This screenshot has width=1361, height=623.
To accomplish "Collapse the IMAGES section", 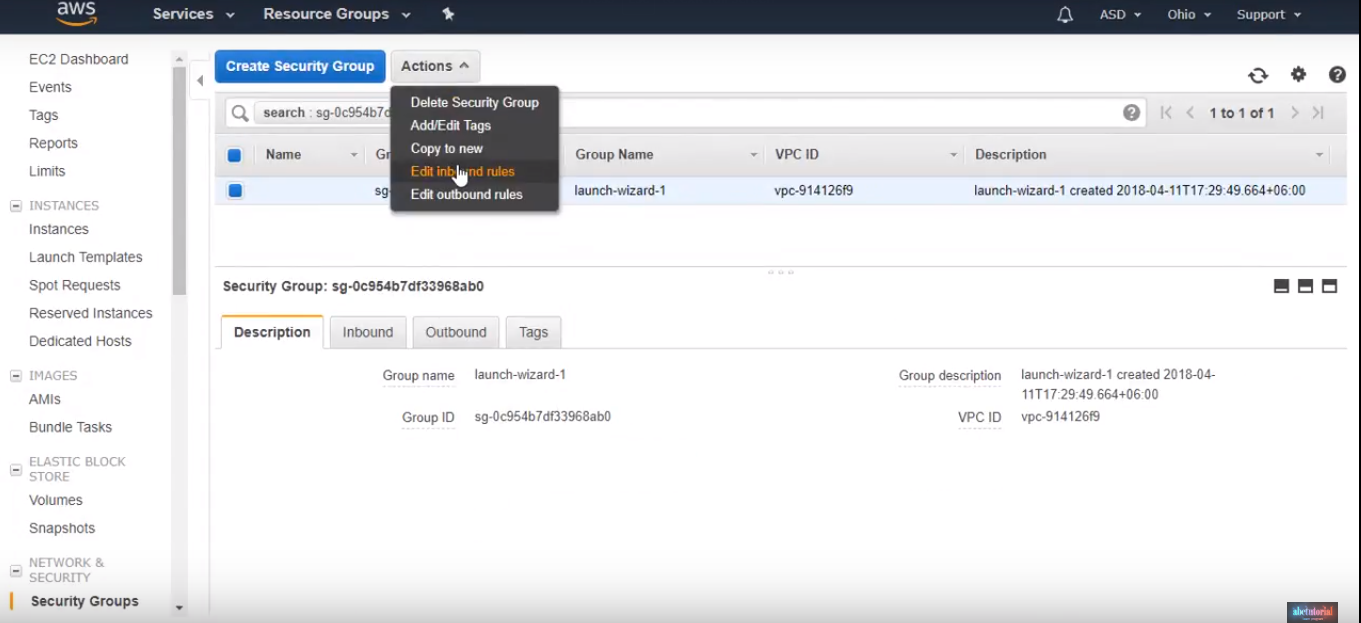I will 15,376.
